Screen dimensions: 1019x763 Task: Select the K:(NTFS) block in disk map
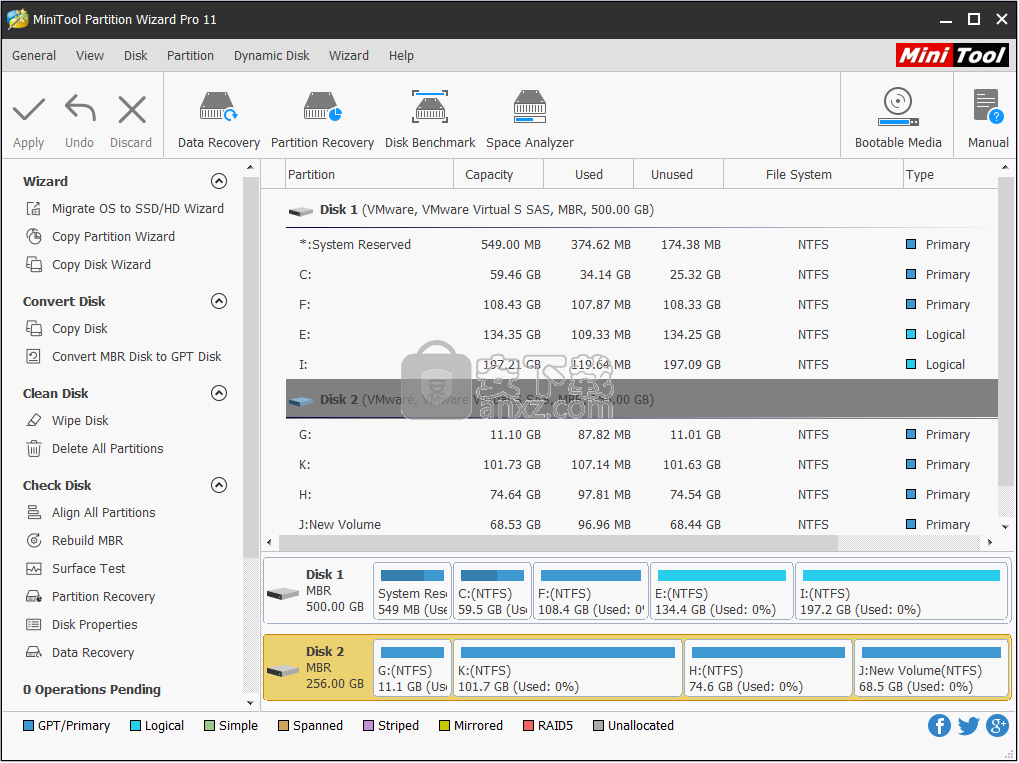point(567,669)
